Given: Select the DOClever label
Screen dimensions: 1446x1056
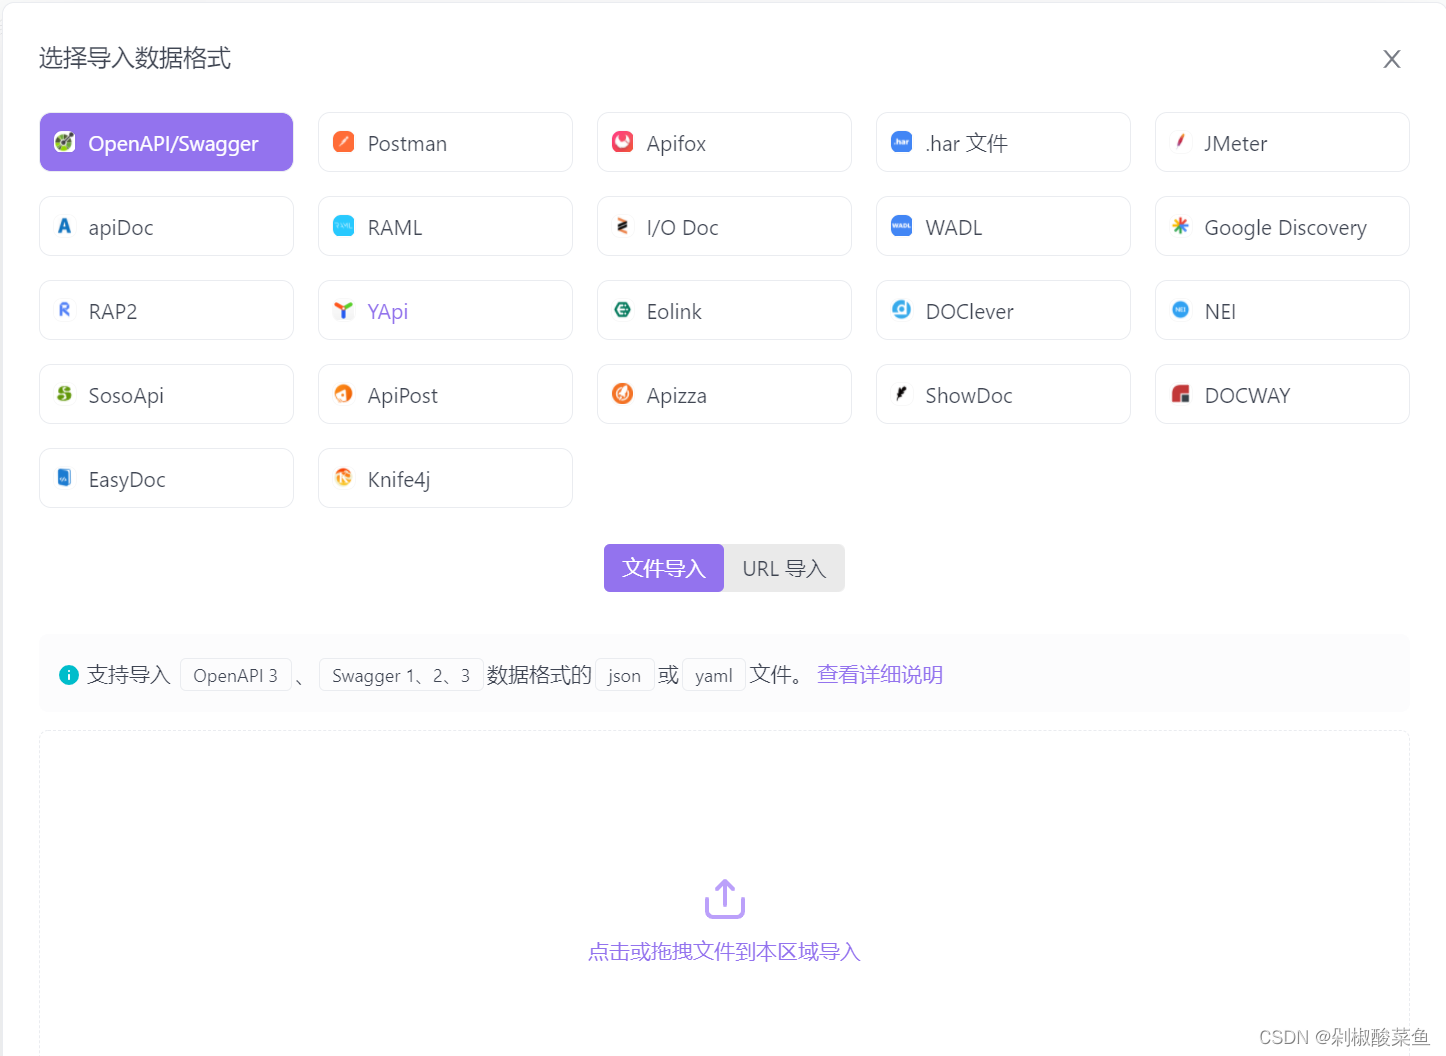Looking at the screenshot, I should click(x=970, y=311).
